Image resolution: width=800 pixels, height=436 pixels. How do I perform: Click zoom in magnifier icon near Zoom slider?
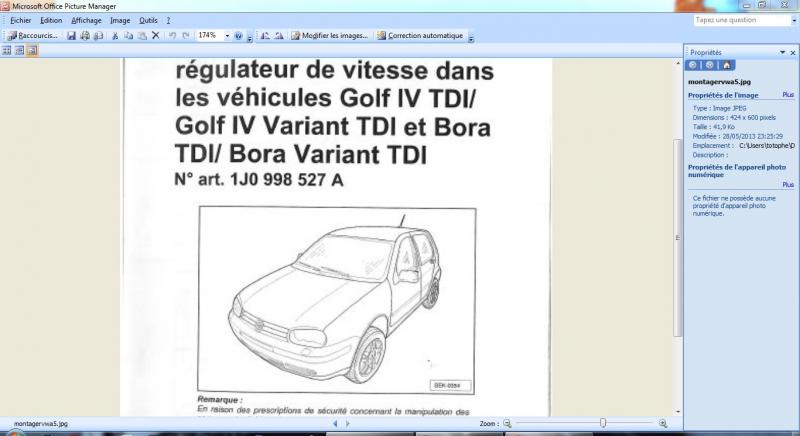663,423
